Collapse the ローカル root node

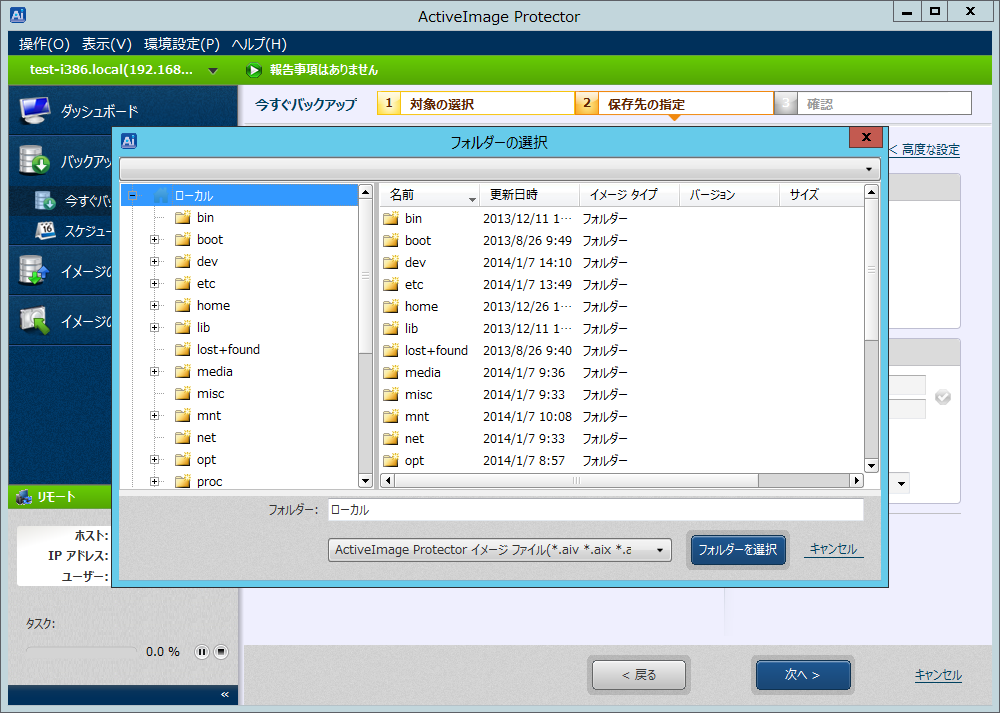[133, 196]
